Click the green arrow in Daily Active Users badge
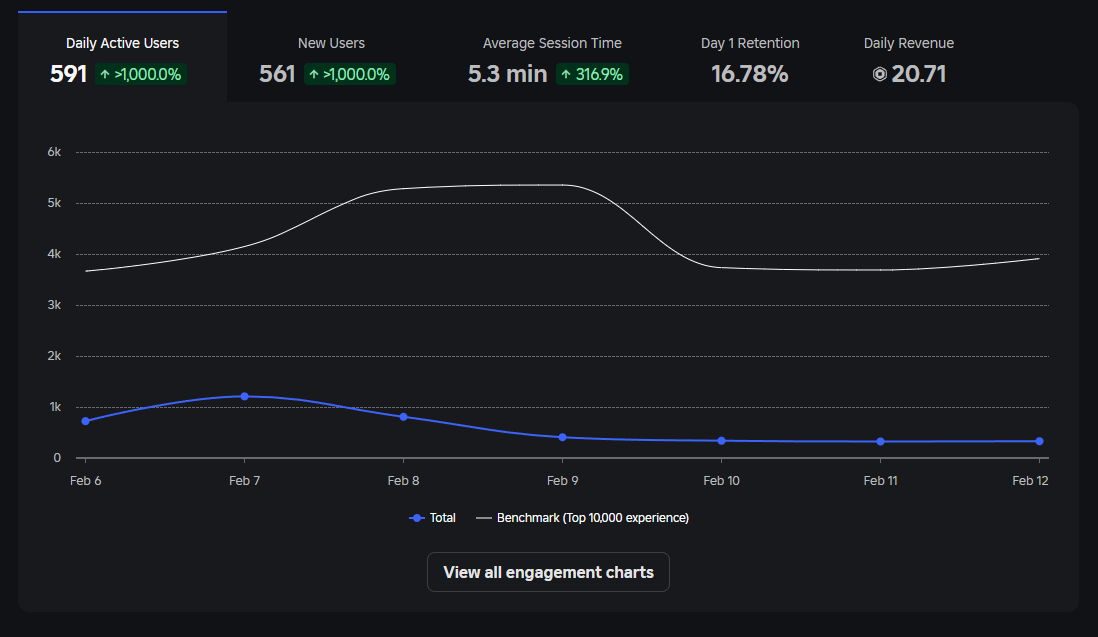Image resolution: width=1098 pixels, height=637 pixels. 105,74
